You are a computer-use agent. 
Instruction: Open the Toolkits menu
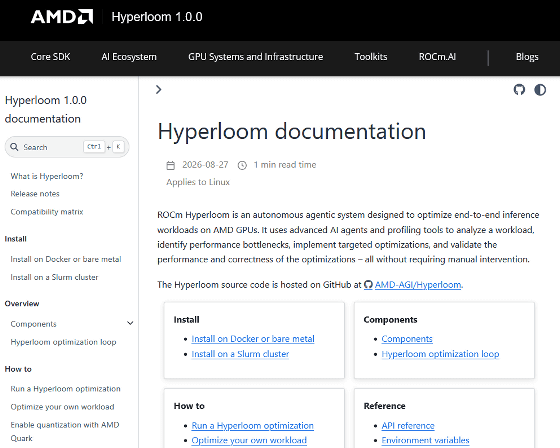click(371, 57)
